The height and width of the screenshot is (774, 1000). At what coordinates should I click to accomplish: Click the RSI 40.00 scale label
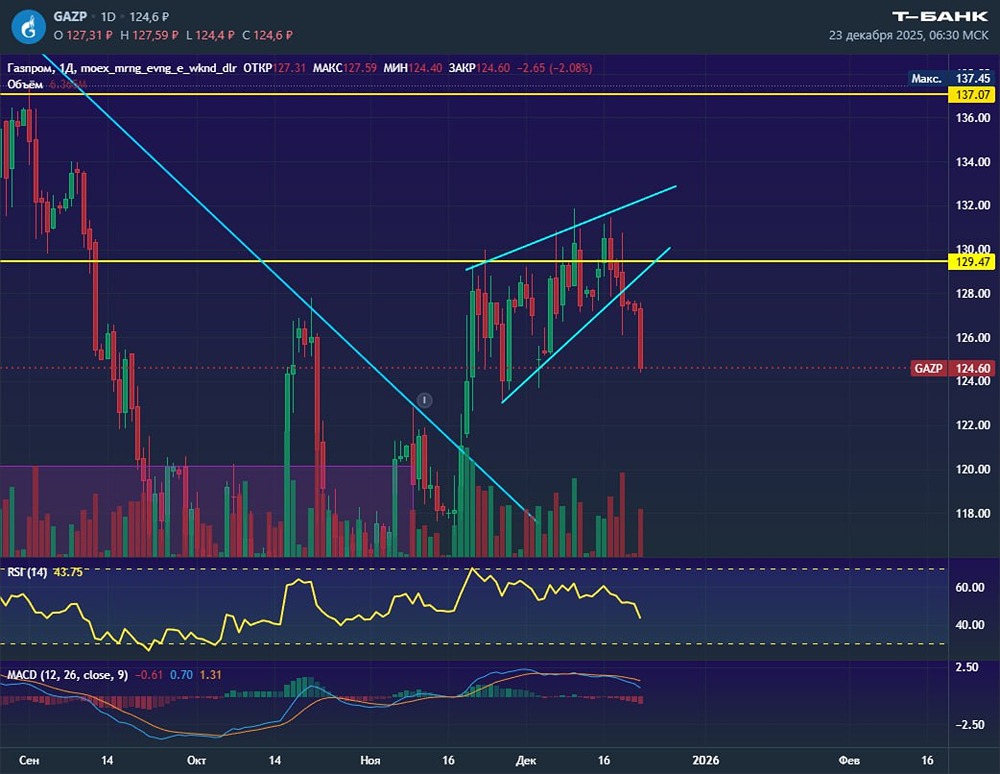[x=969, y=625]
